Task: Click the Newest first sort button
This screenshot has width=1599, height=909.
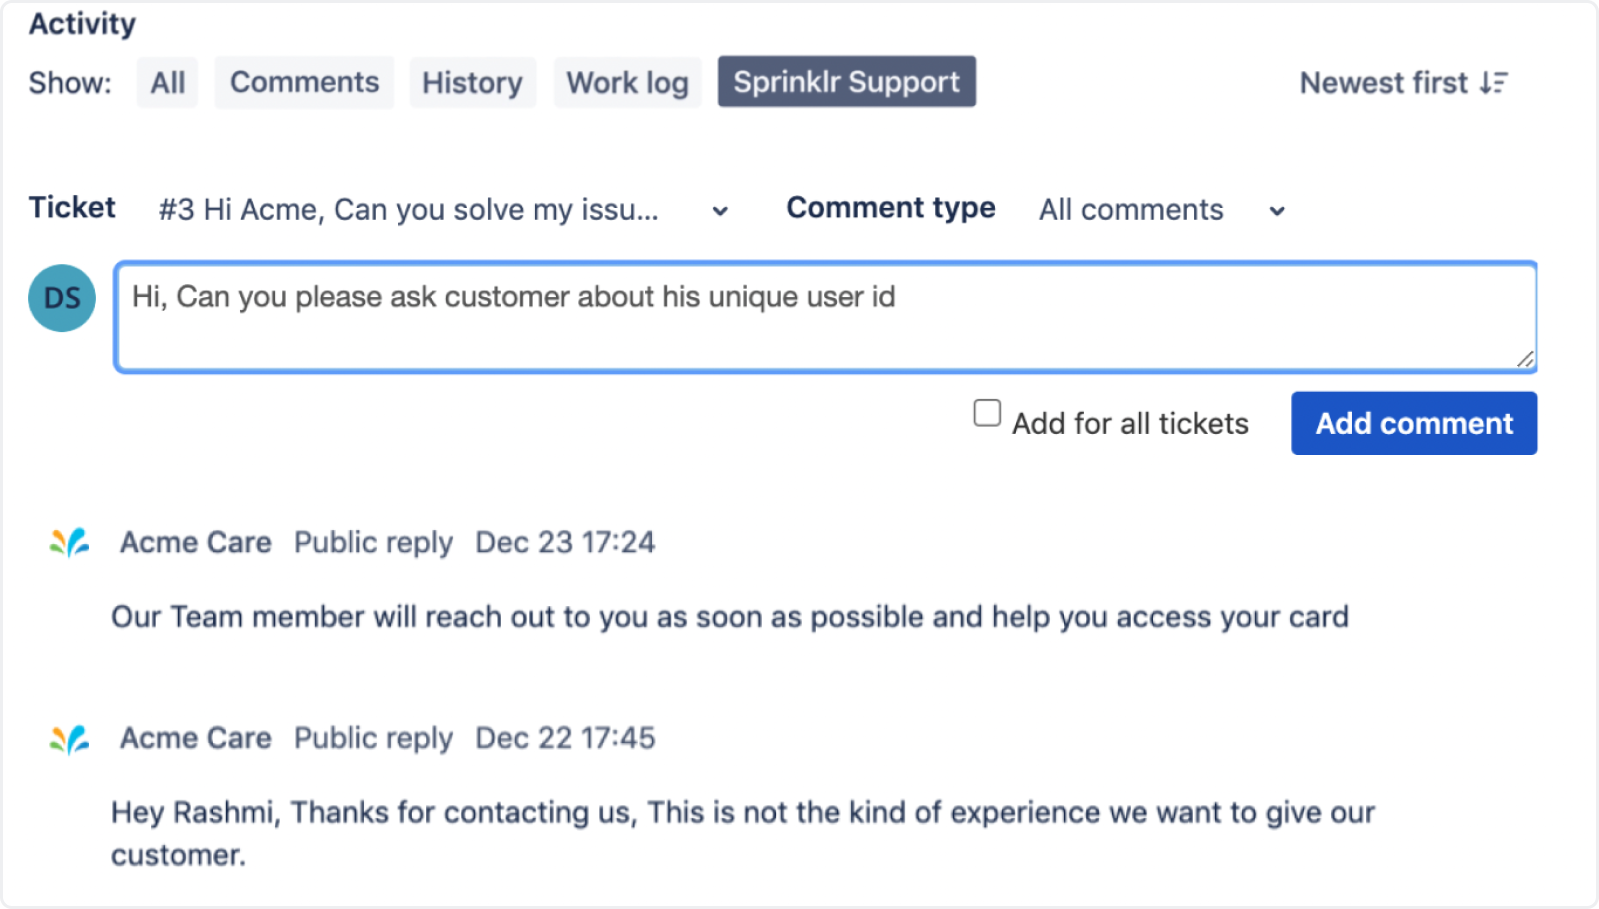Action: [1404, 83]
